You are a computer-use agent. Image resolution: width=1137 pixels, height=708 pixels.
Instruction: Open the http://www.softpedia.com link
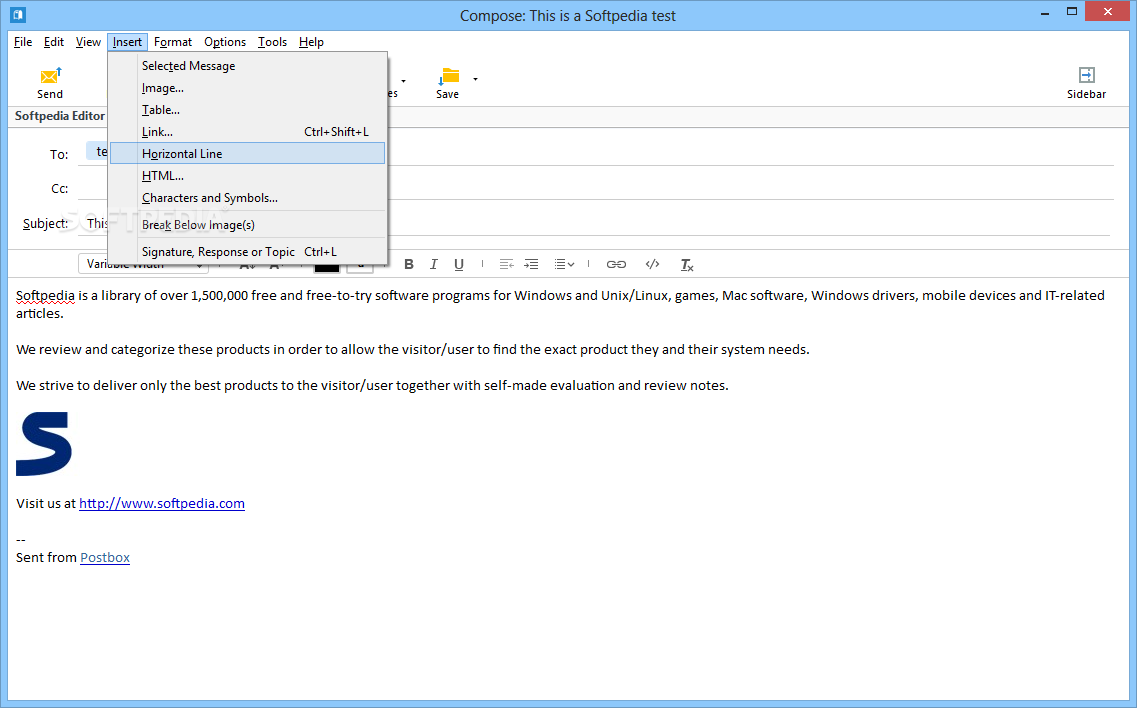point(162,503)
